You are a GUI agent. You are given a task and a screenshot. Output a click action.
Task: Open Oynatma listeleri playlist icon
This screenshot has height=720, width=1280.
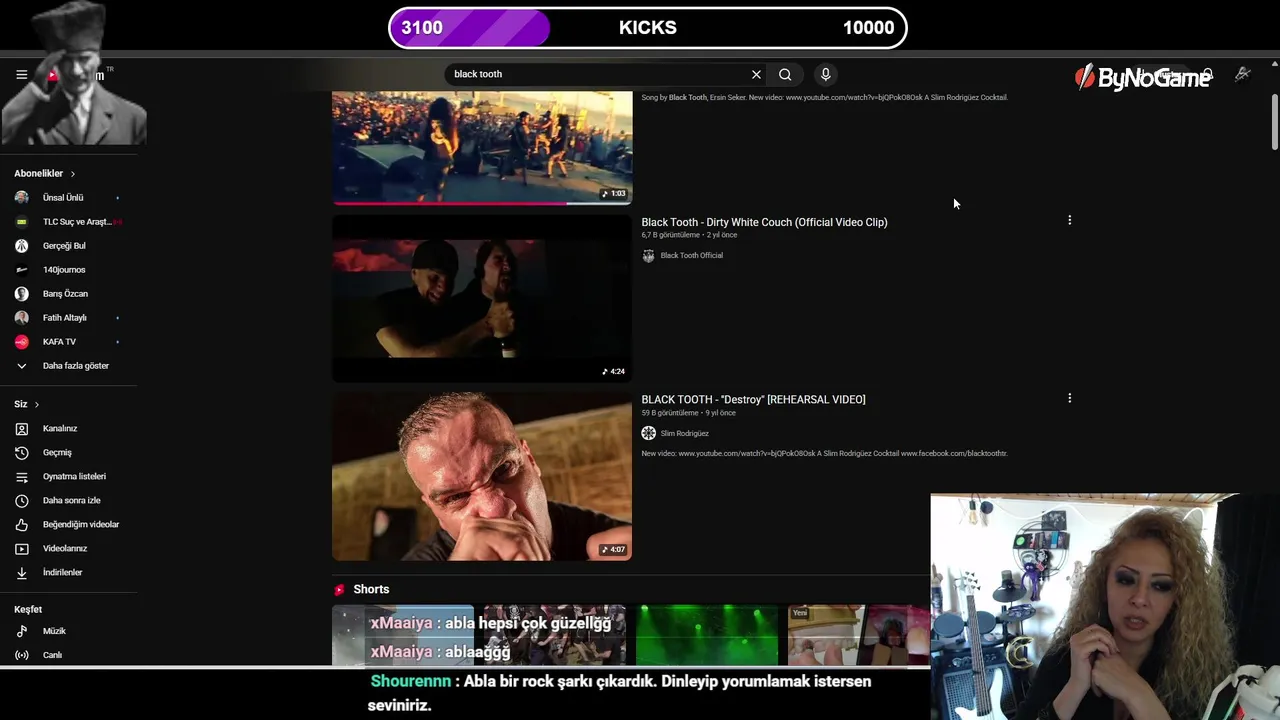coord(22,477)
